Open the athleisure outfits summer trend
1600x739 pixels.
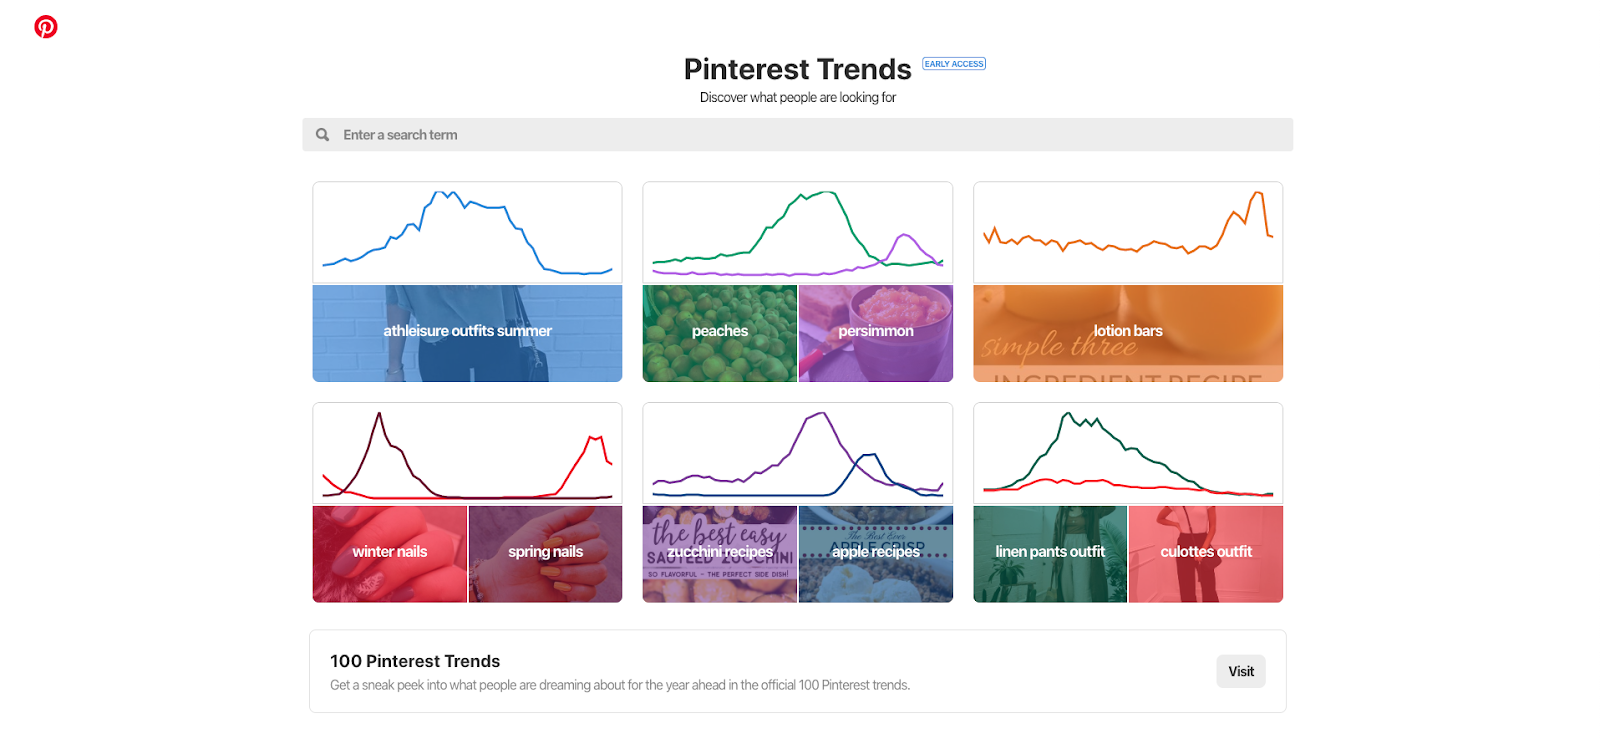(x=467, y=330)
